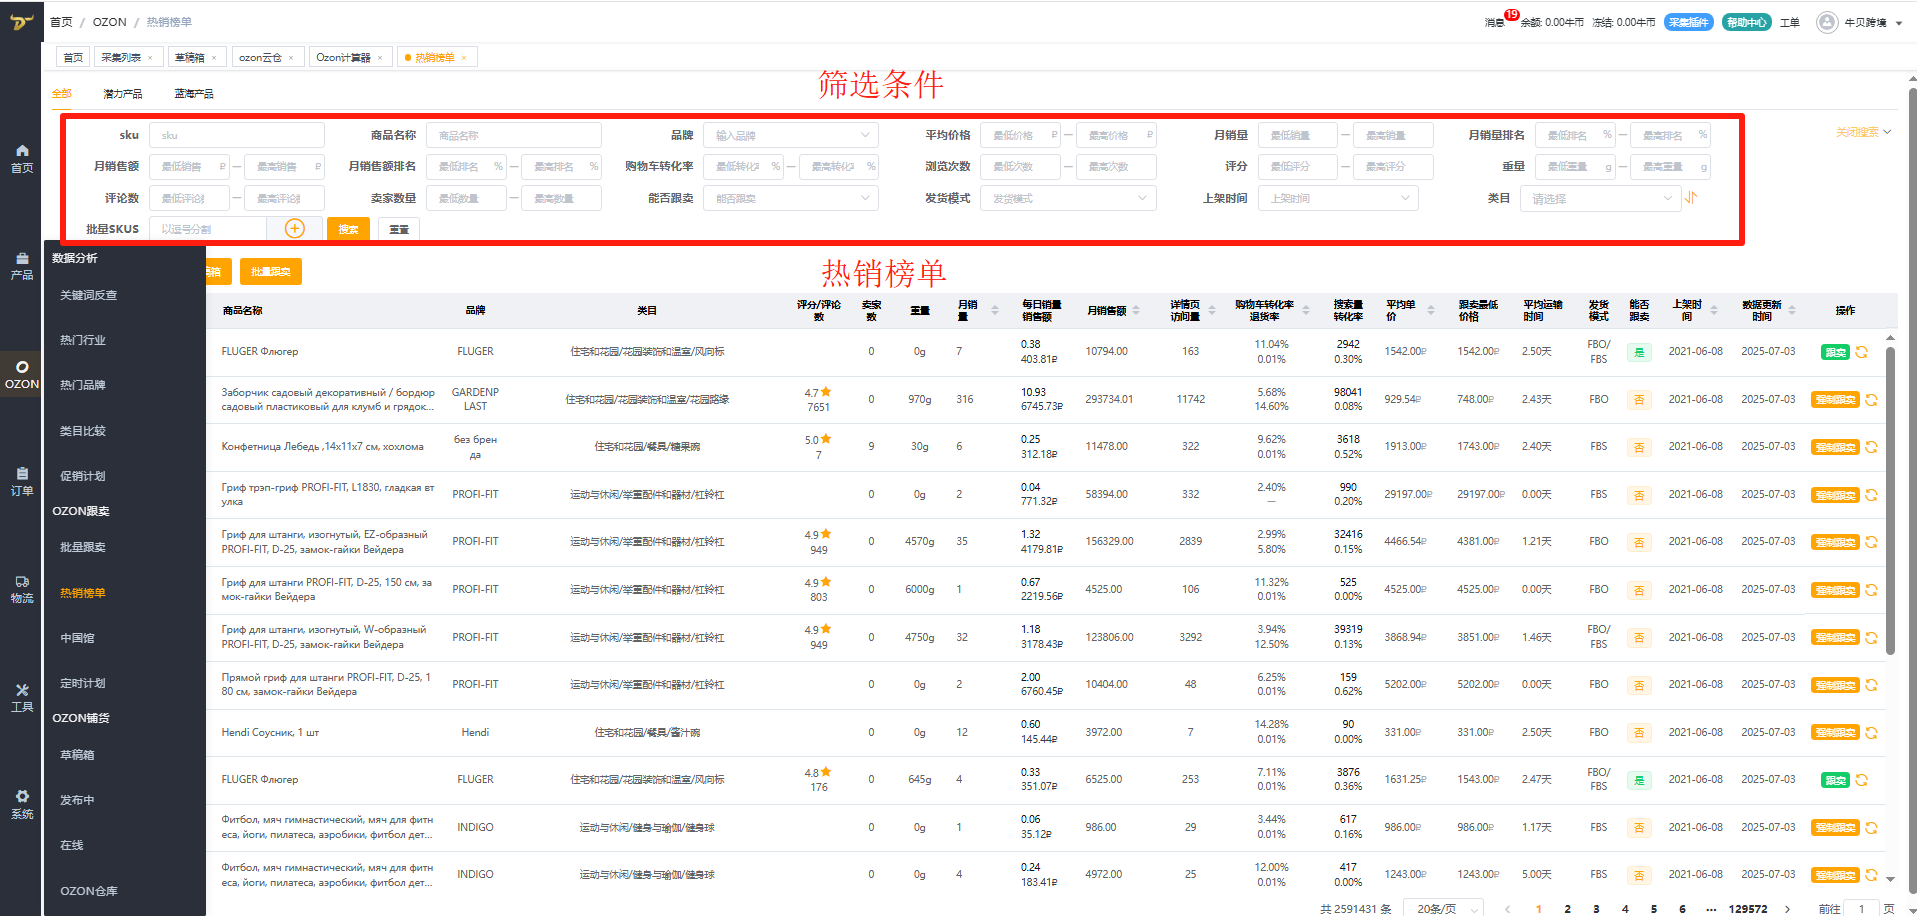Click the orange 搜索 button
Screen dimensions: 1917x916
tap(348, 229)
